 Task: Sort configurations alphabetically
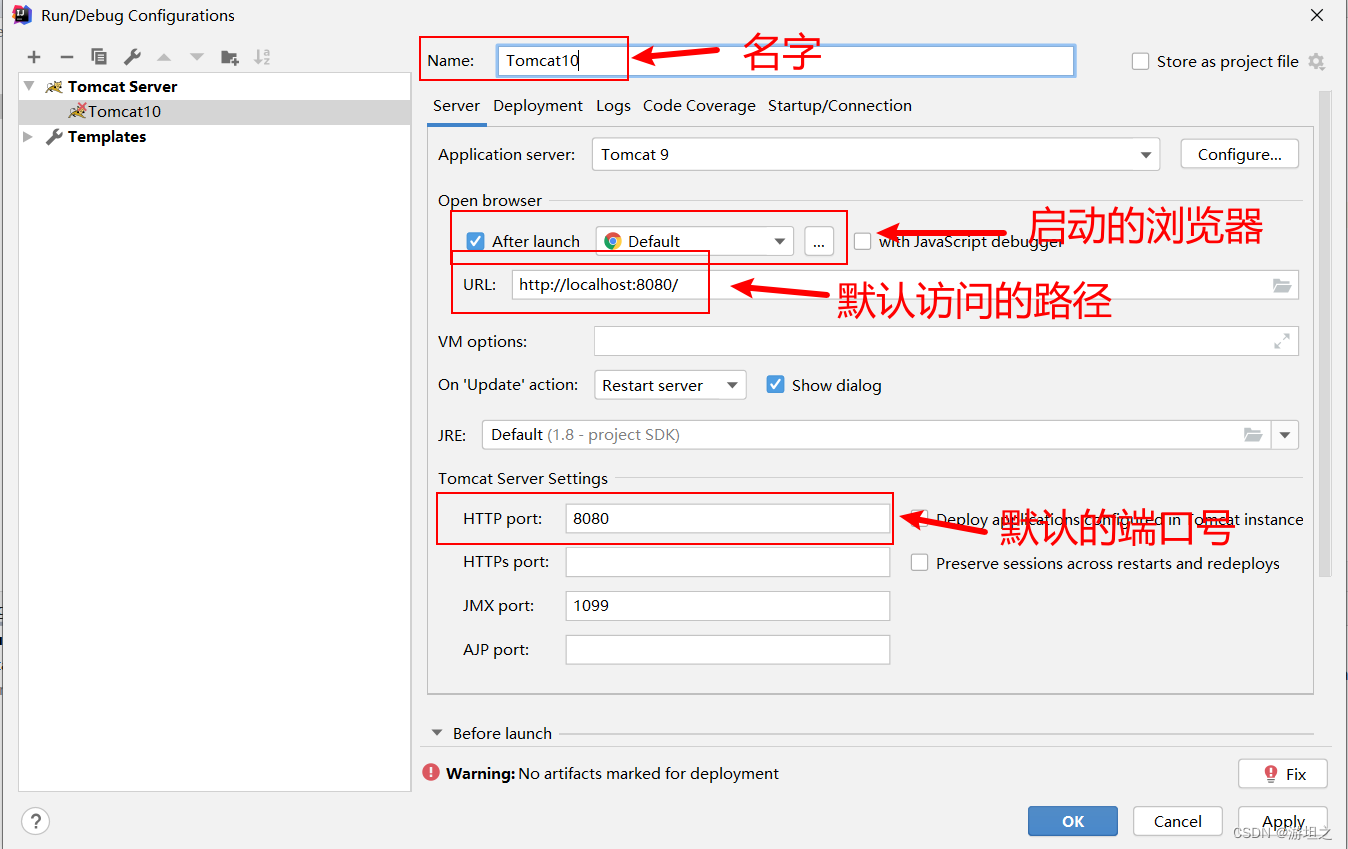point(262,58)
